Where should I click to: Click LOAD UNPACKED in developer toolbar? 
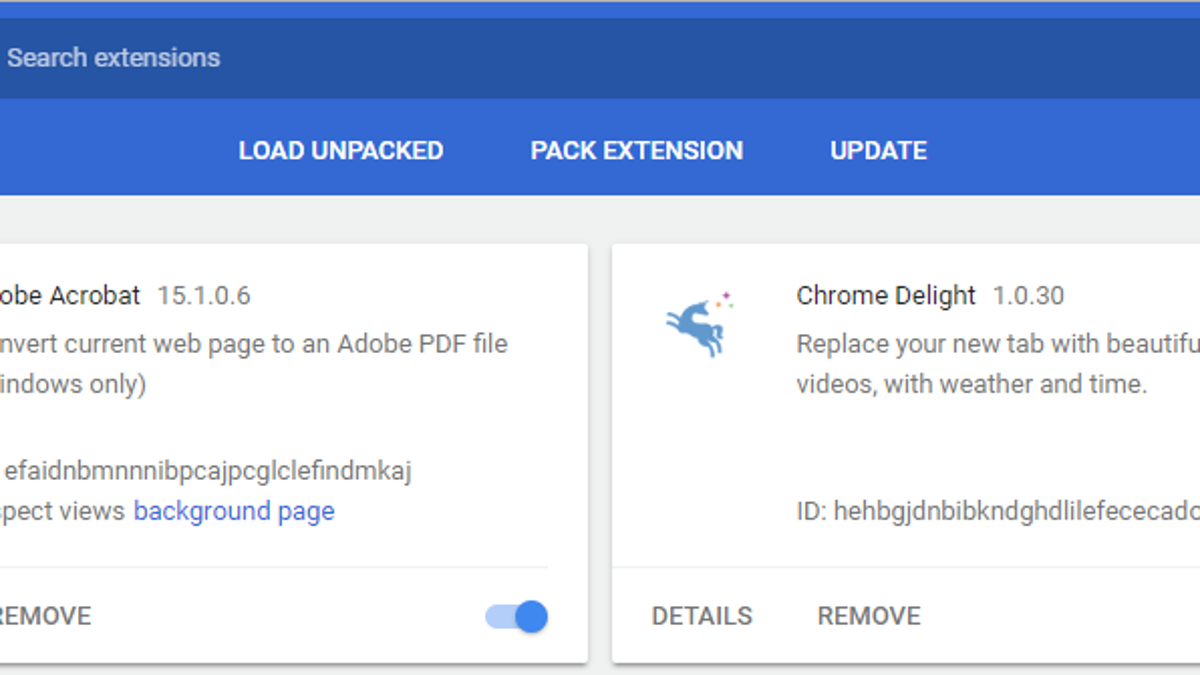(x=341, y=151)
